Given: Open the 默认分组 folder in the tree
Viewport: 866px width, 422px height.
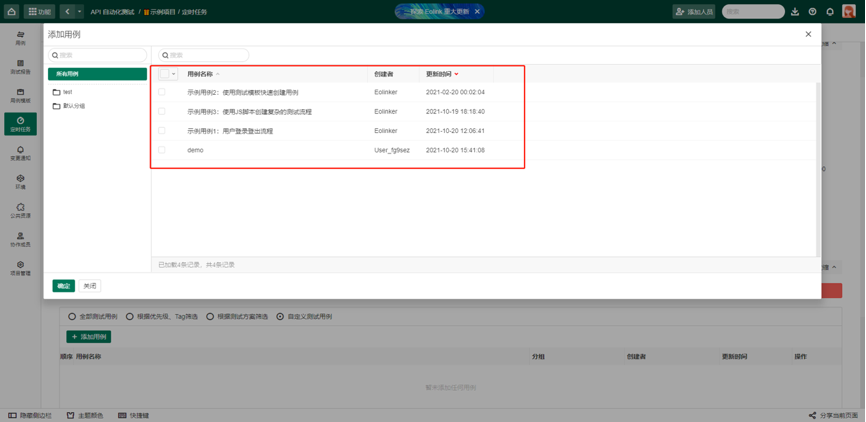Looking at the screenshot, I should (x=69, y=106).
